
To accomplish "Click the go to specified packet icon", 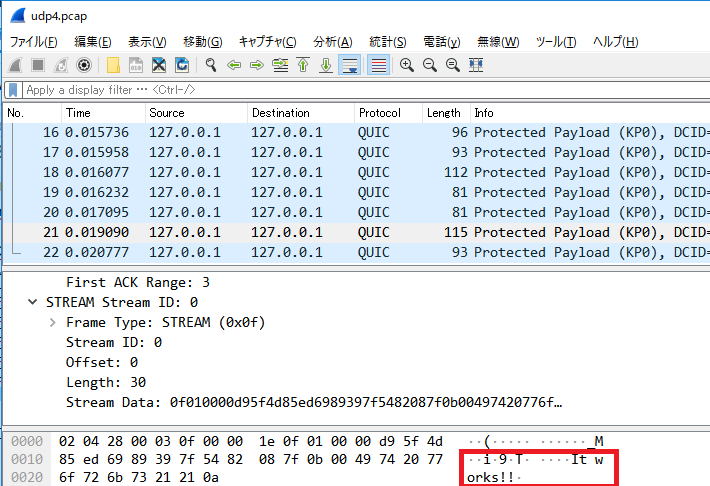I will [280, 65].
